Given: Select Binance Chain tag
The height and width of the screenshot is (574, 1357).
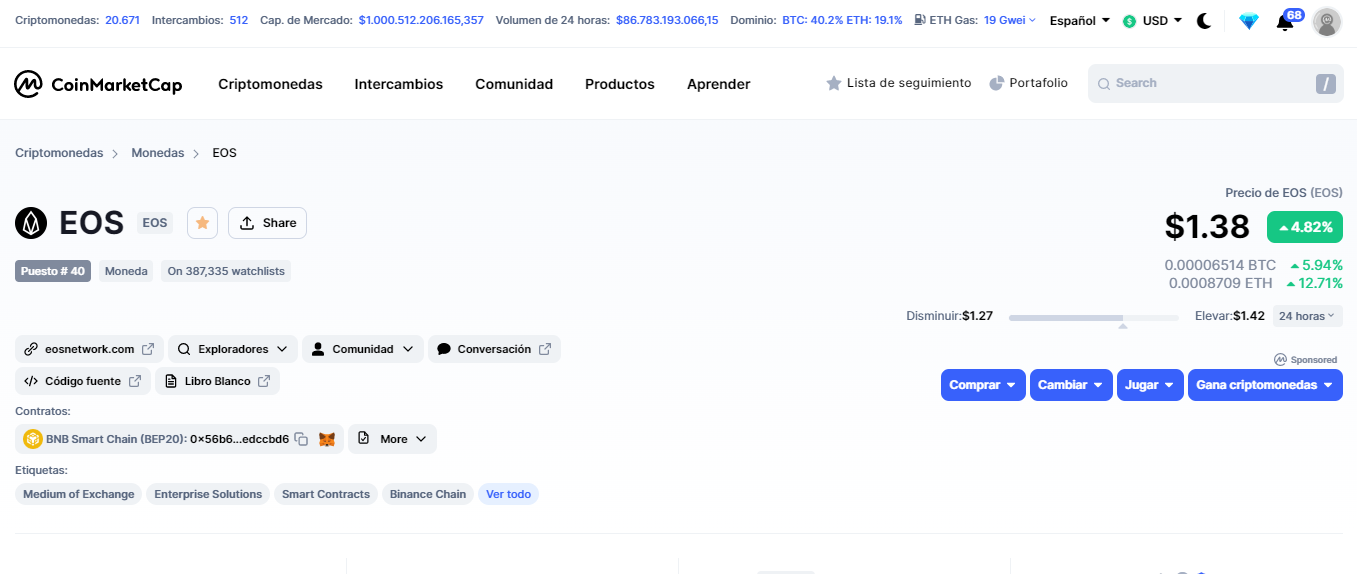Looking at the screenshot, I should [x=428, y=494].
